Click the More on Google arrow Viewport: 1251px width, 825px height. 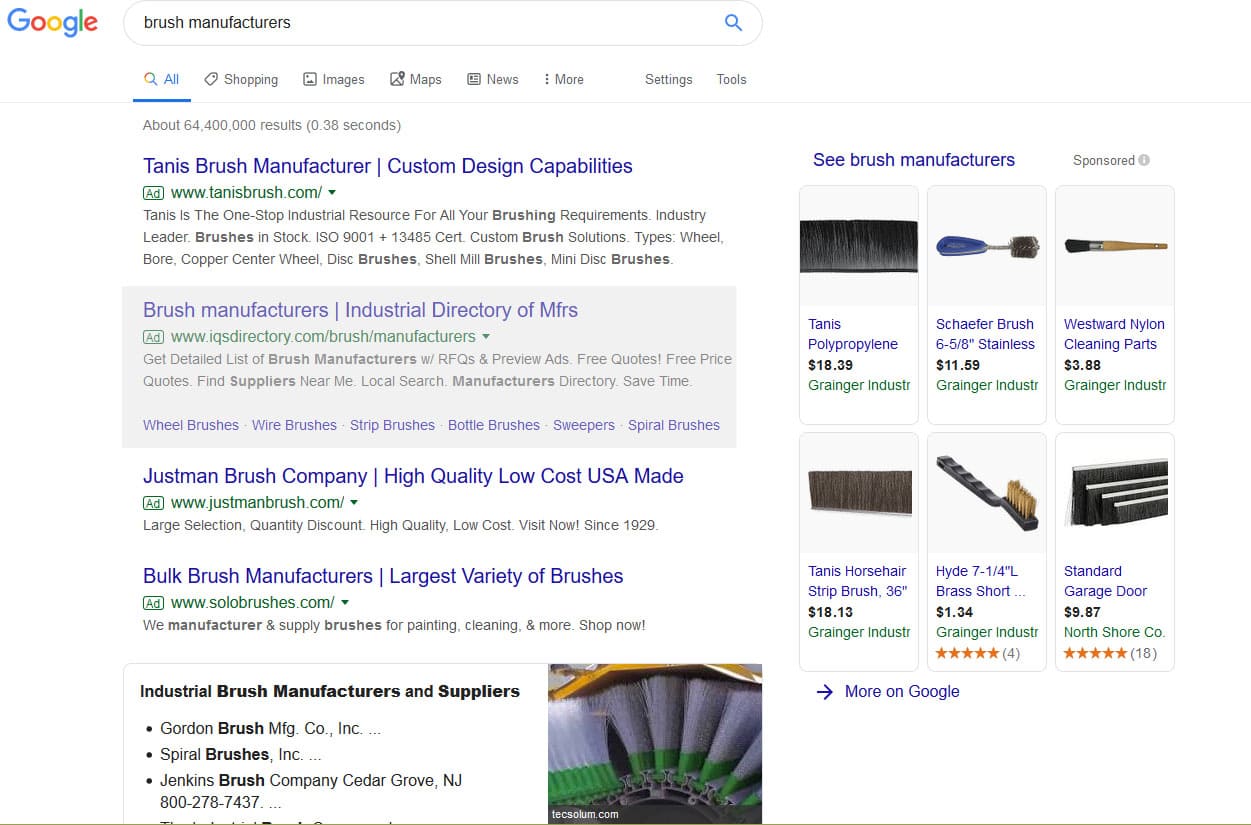825,692
